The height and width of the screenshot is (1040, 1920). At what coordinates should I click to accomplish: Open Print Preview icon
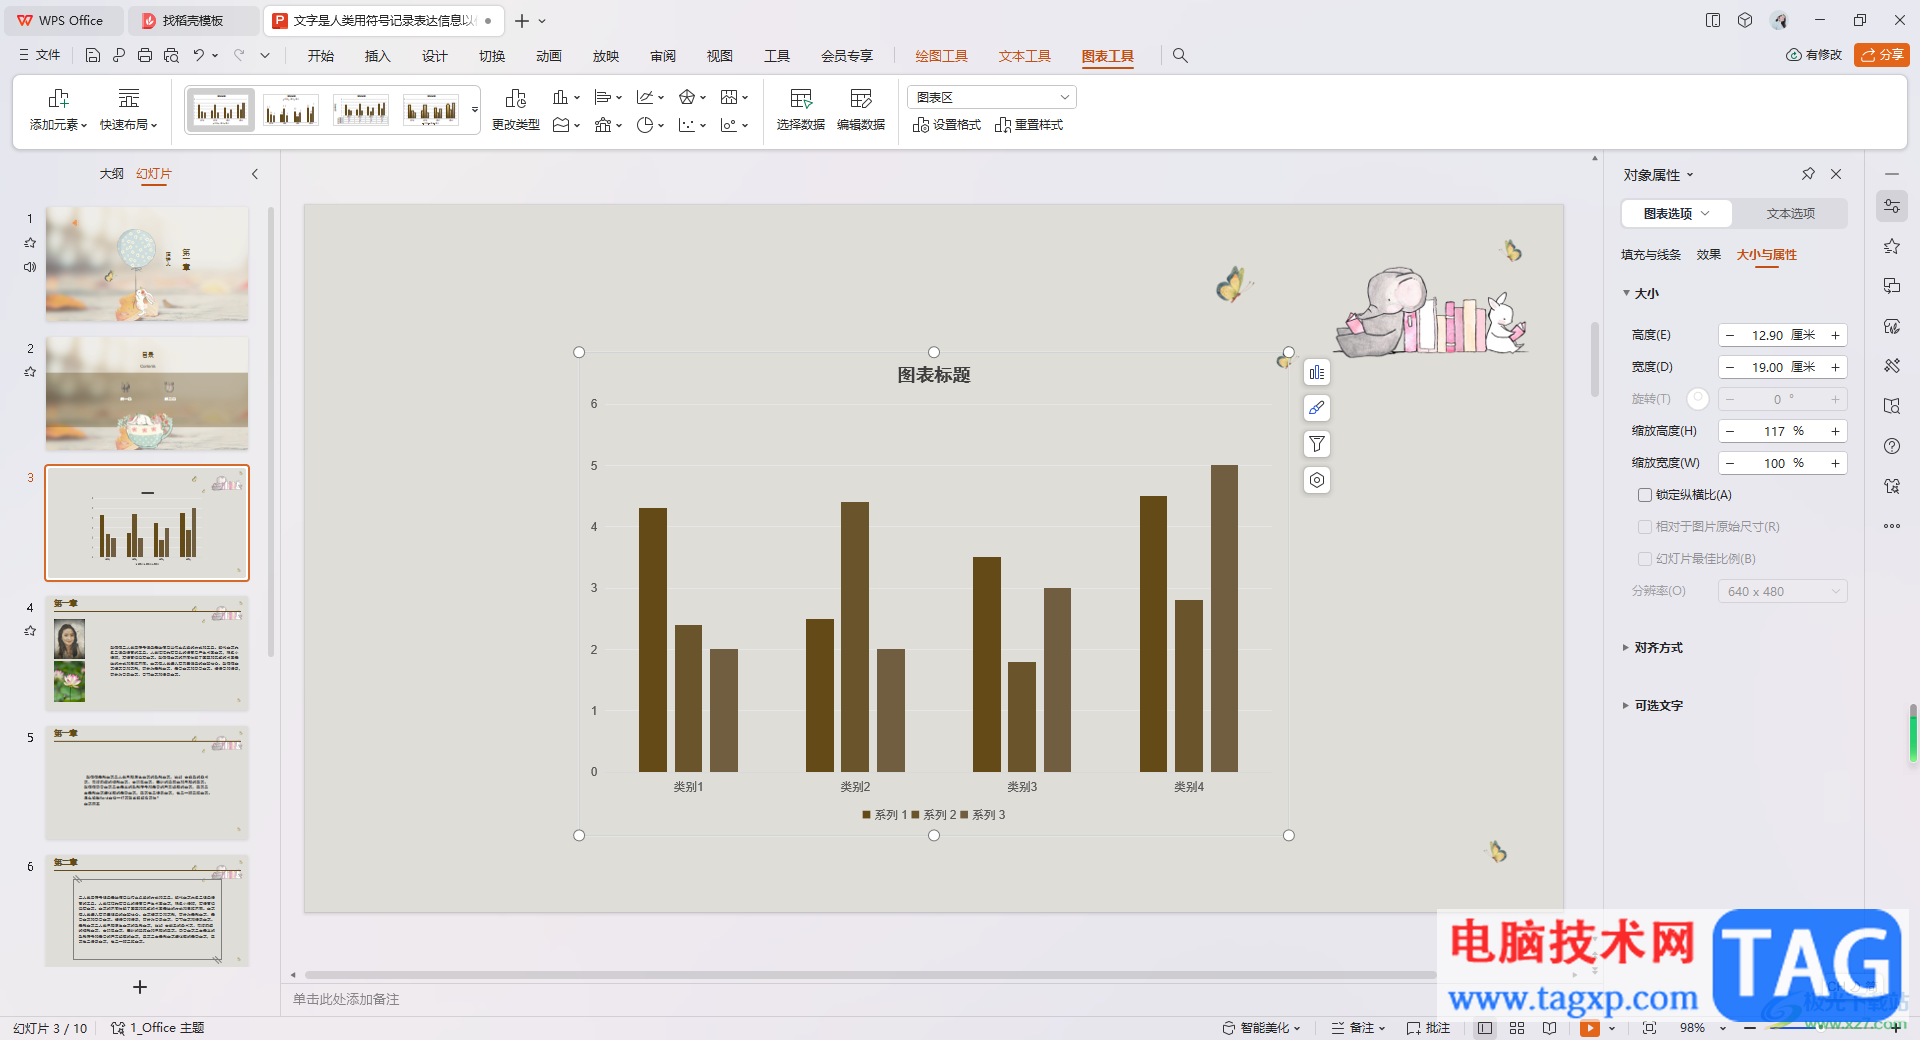point(171,56)
